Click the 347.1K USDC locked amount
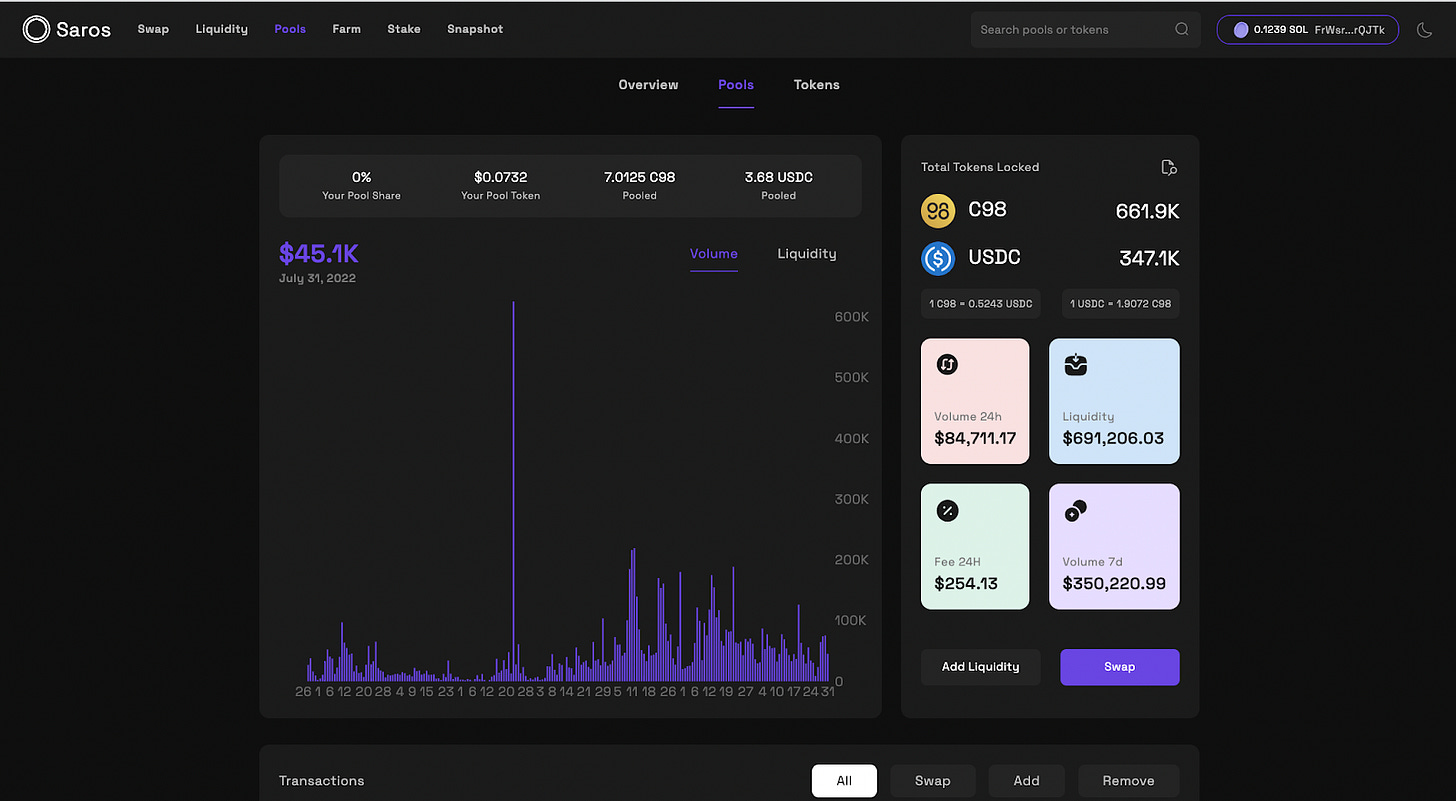1456x801 pixels. (x=1149, y=259)
